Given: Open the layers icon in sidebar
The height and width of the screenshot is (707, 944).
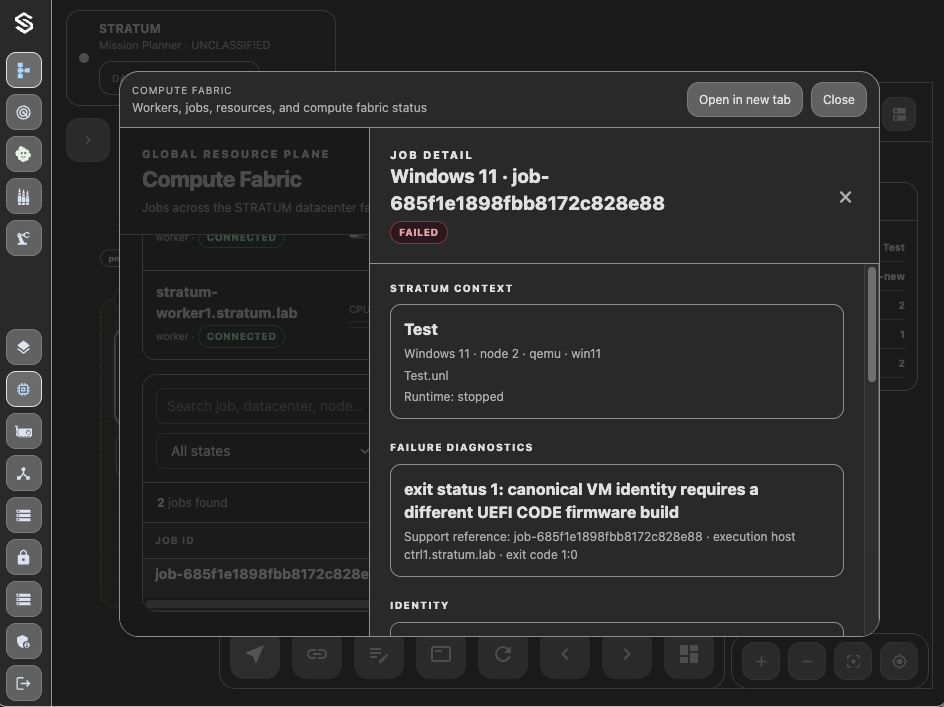Looking at the screenshot, I should pos(23,347).
